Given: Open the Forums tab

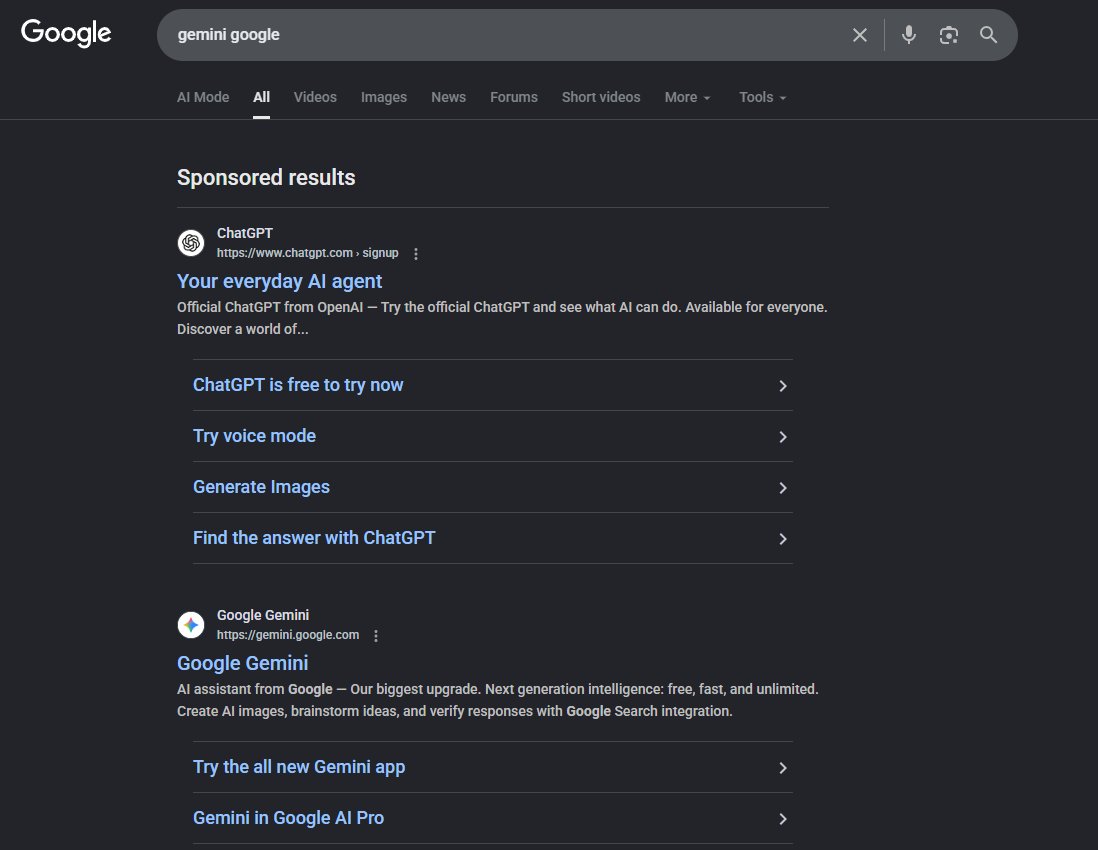Looking at the screenshot, I should [514, 97].
